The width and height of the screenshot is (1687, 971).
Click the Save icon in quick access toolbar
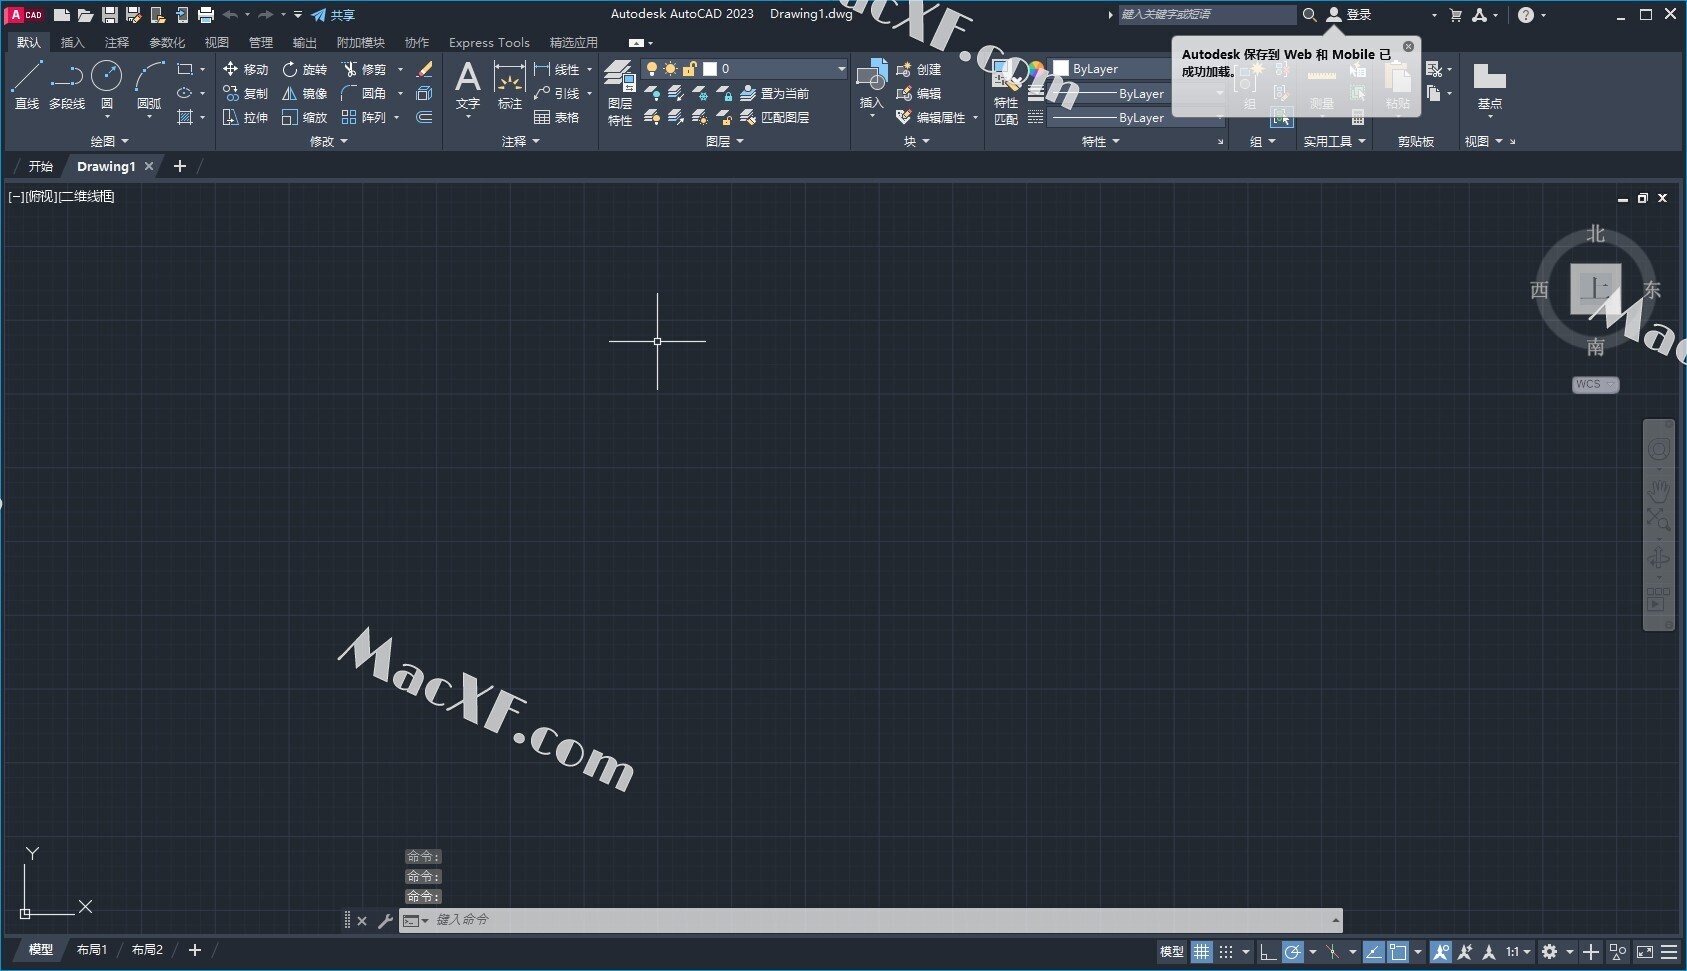pos(110,15)
